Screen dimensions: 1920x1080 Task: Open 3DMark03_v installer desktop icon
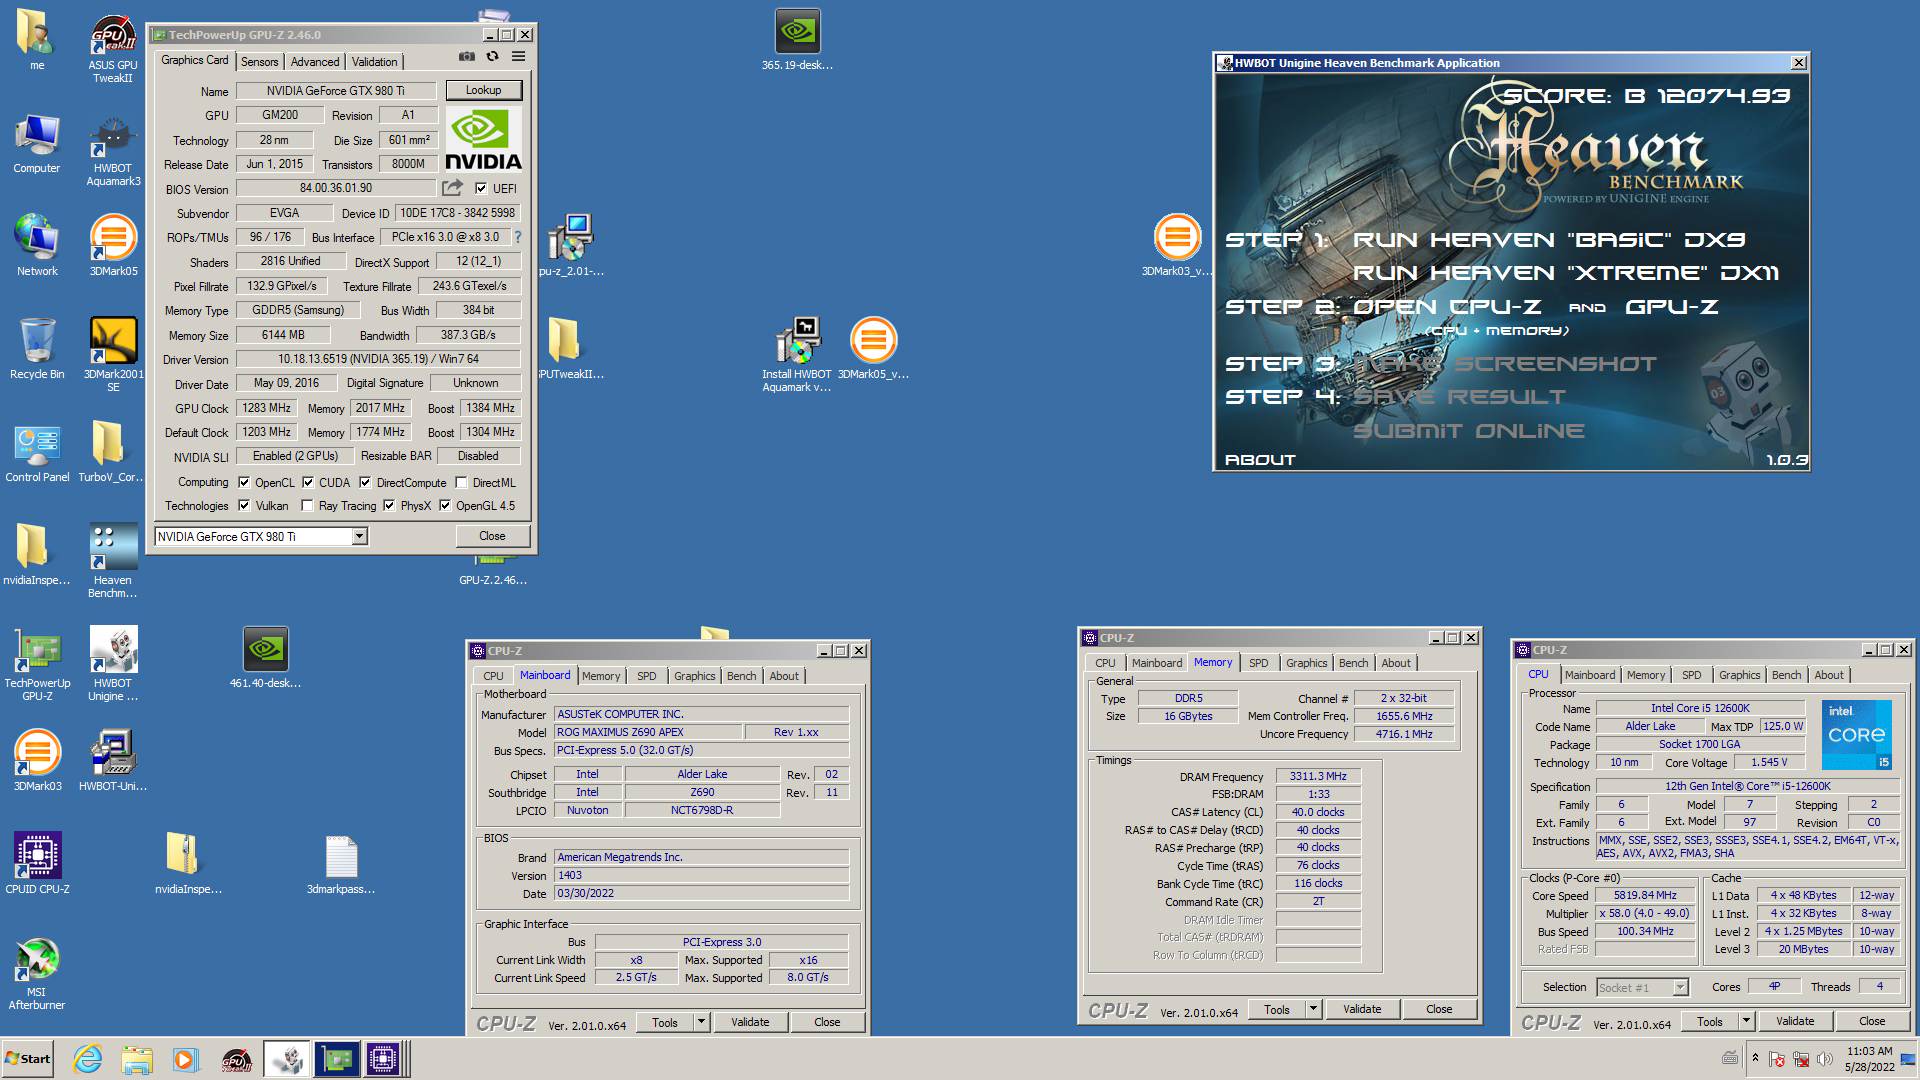(1177, 245)
